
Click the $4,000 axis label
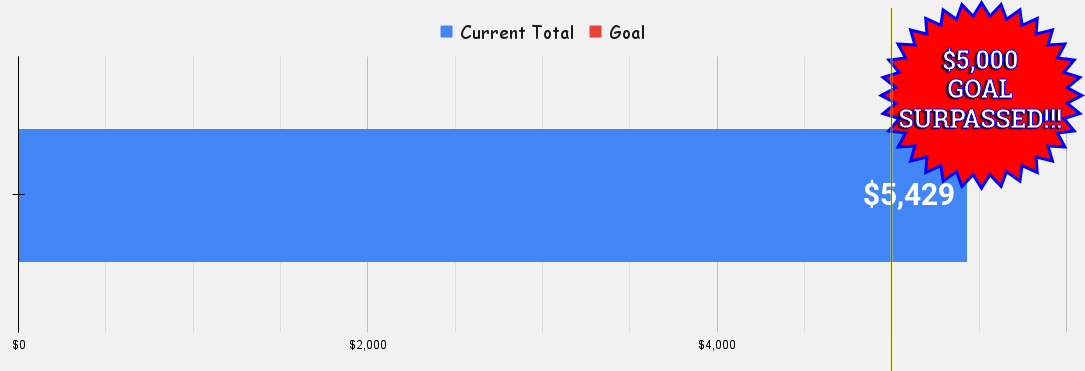click(717, 345)
